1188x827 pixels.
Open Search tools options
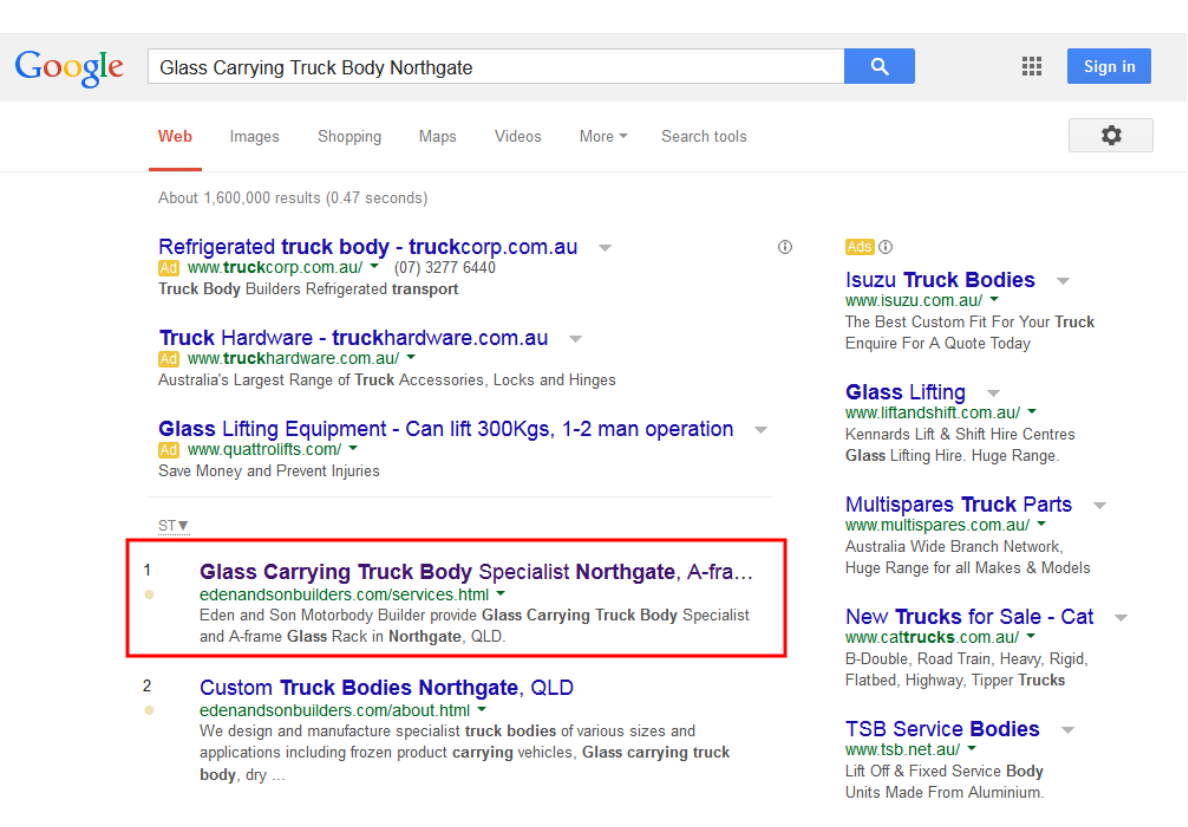click(704, 136)
